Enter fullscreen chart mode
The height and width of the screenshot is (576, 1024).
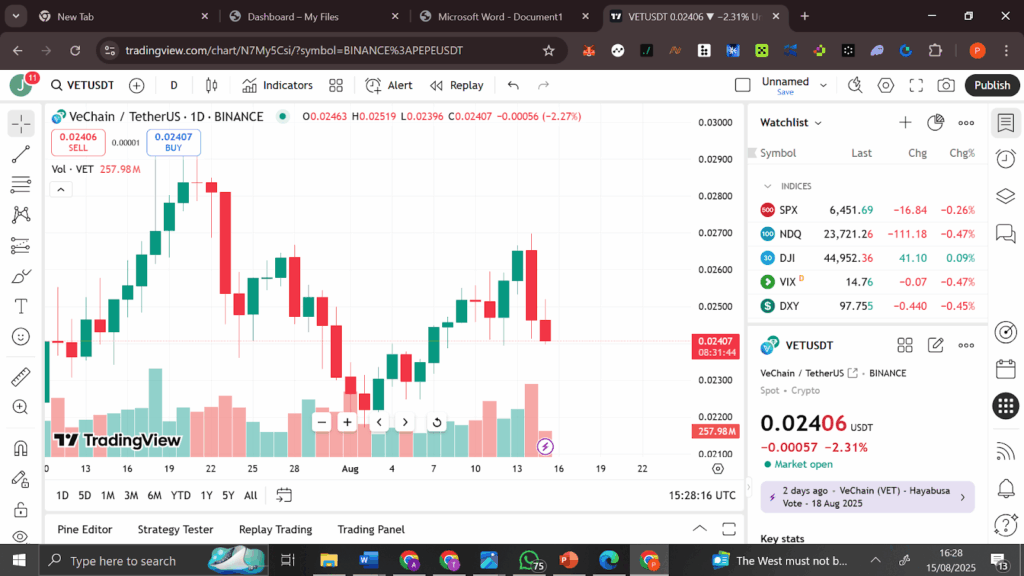pos(916,85)
